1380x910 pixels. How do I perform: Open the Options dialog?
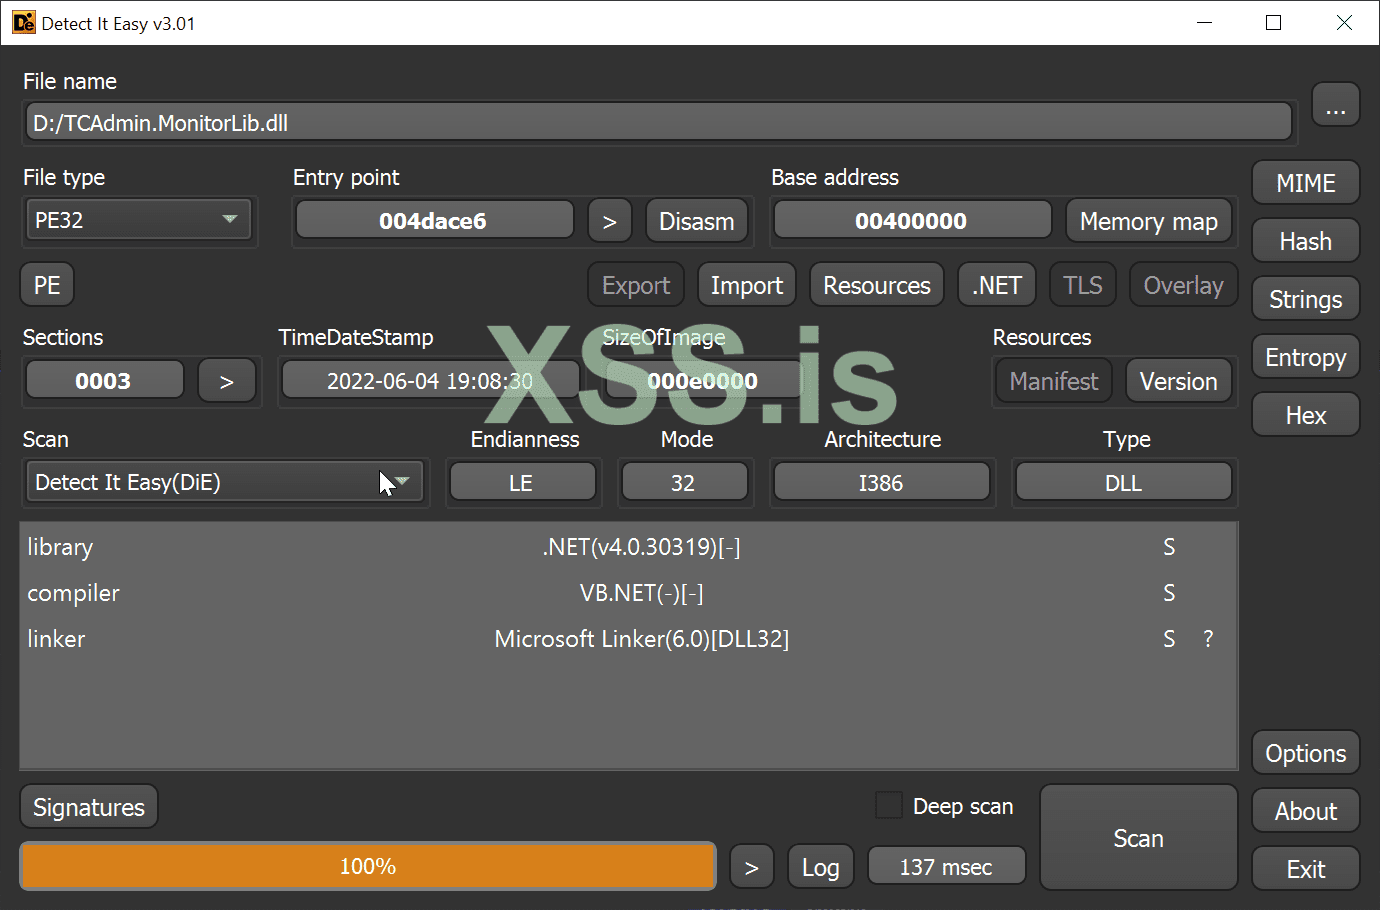click(x=1306, y=753)
